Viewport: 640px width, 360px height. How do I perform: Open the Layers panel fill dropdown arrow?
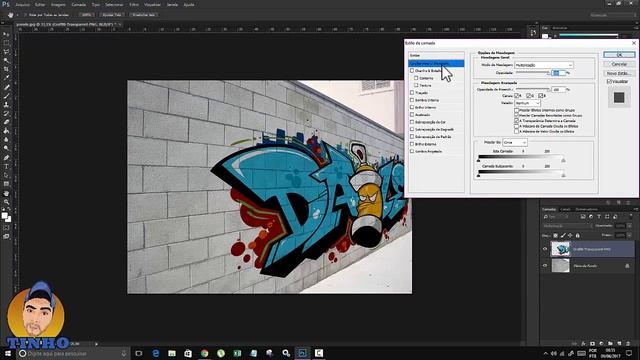coord(629,236)
